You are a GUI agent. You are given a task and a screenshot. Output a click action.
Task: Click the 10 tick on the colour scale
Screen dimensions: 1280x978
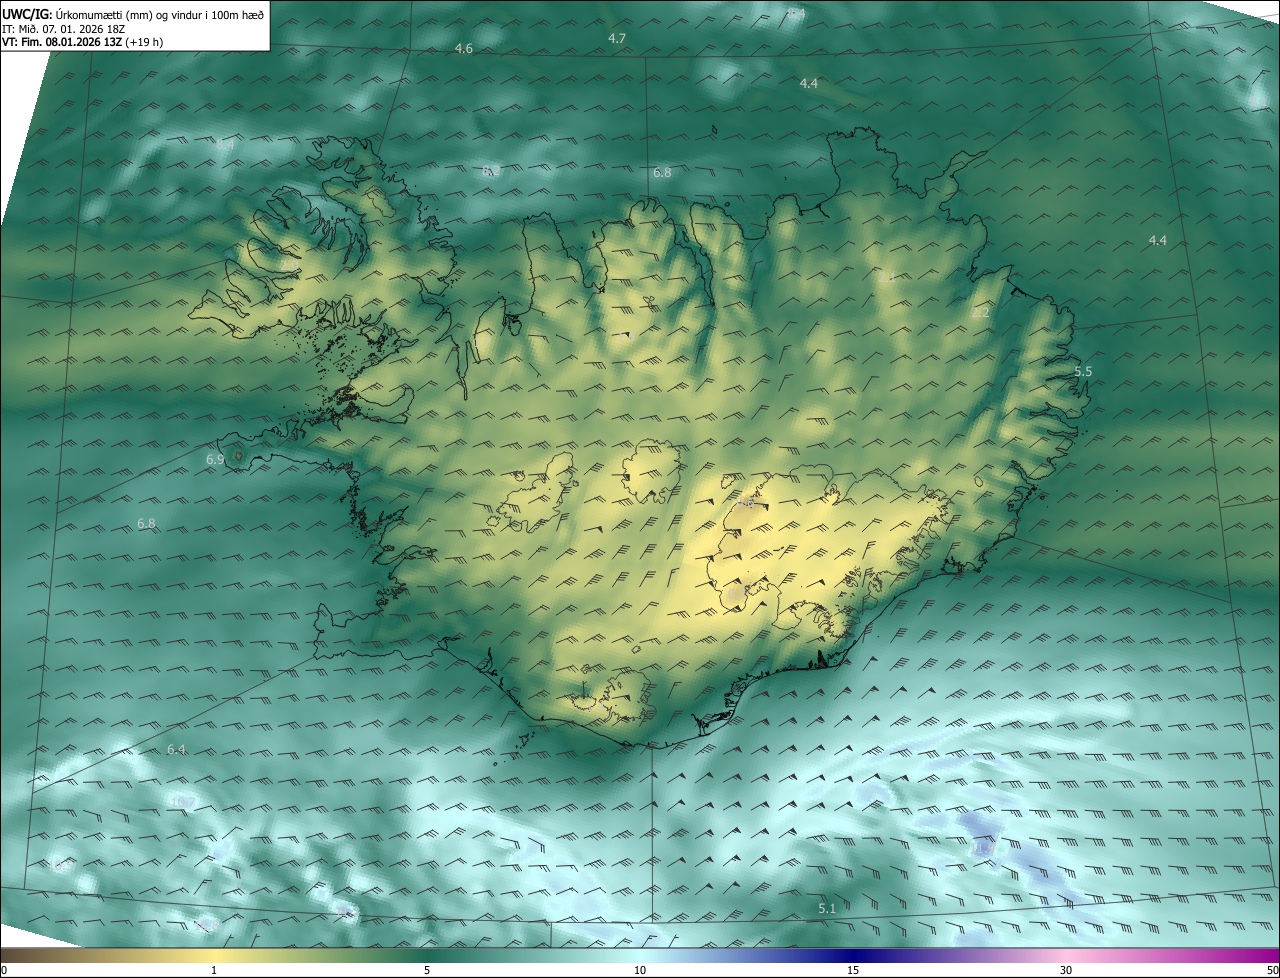640,970
